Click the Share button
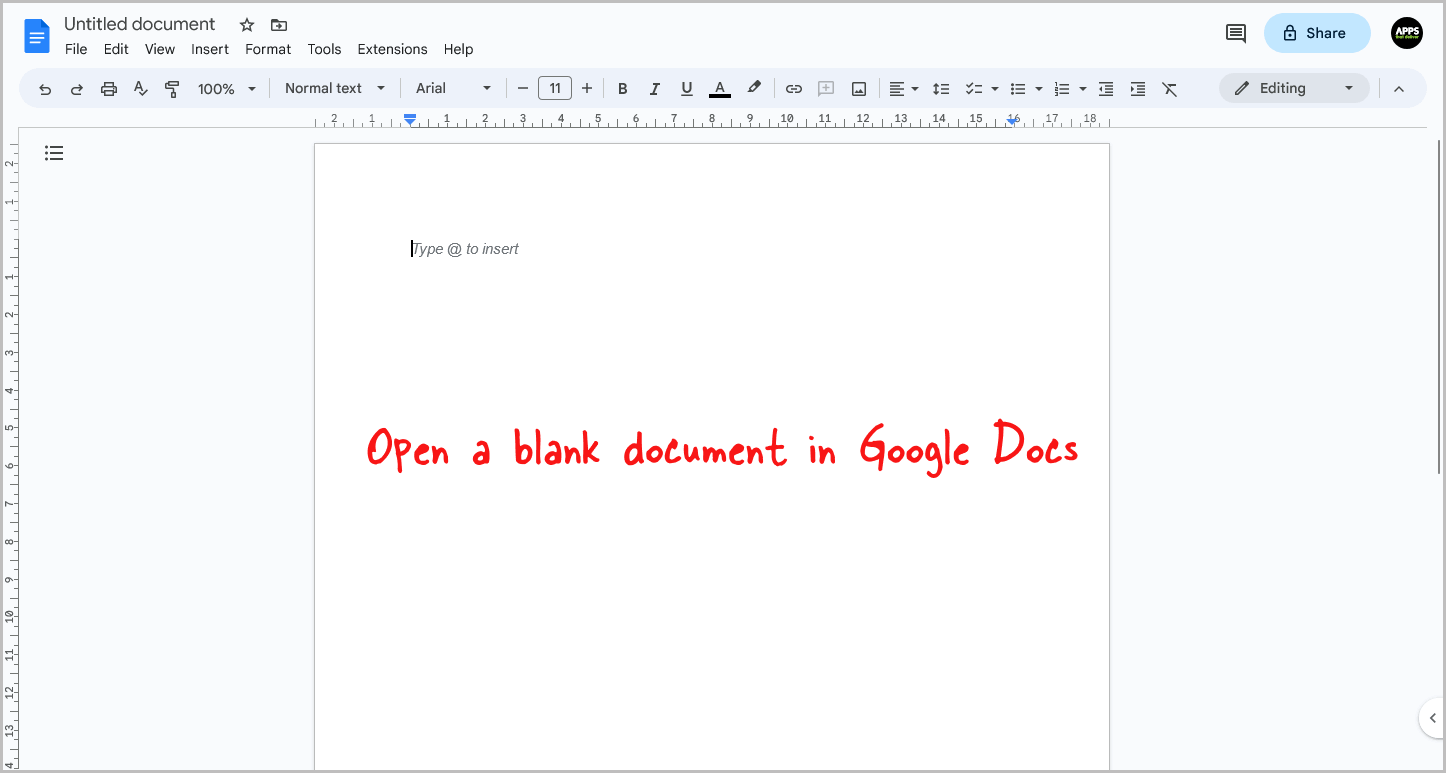1446x773 pixels. (1317, 33)
